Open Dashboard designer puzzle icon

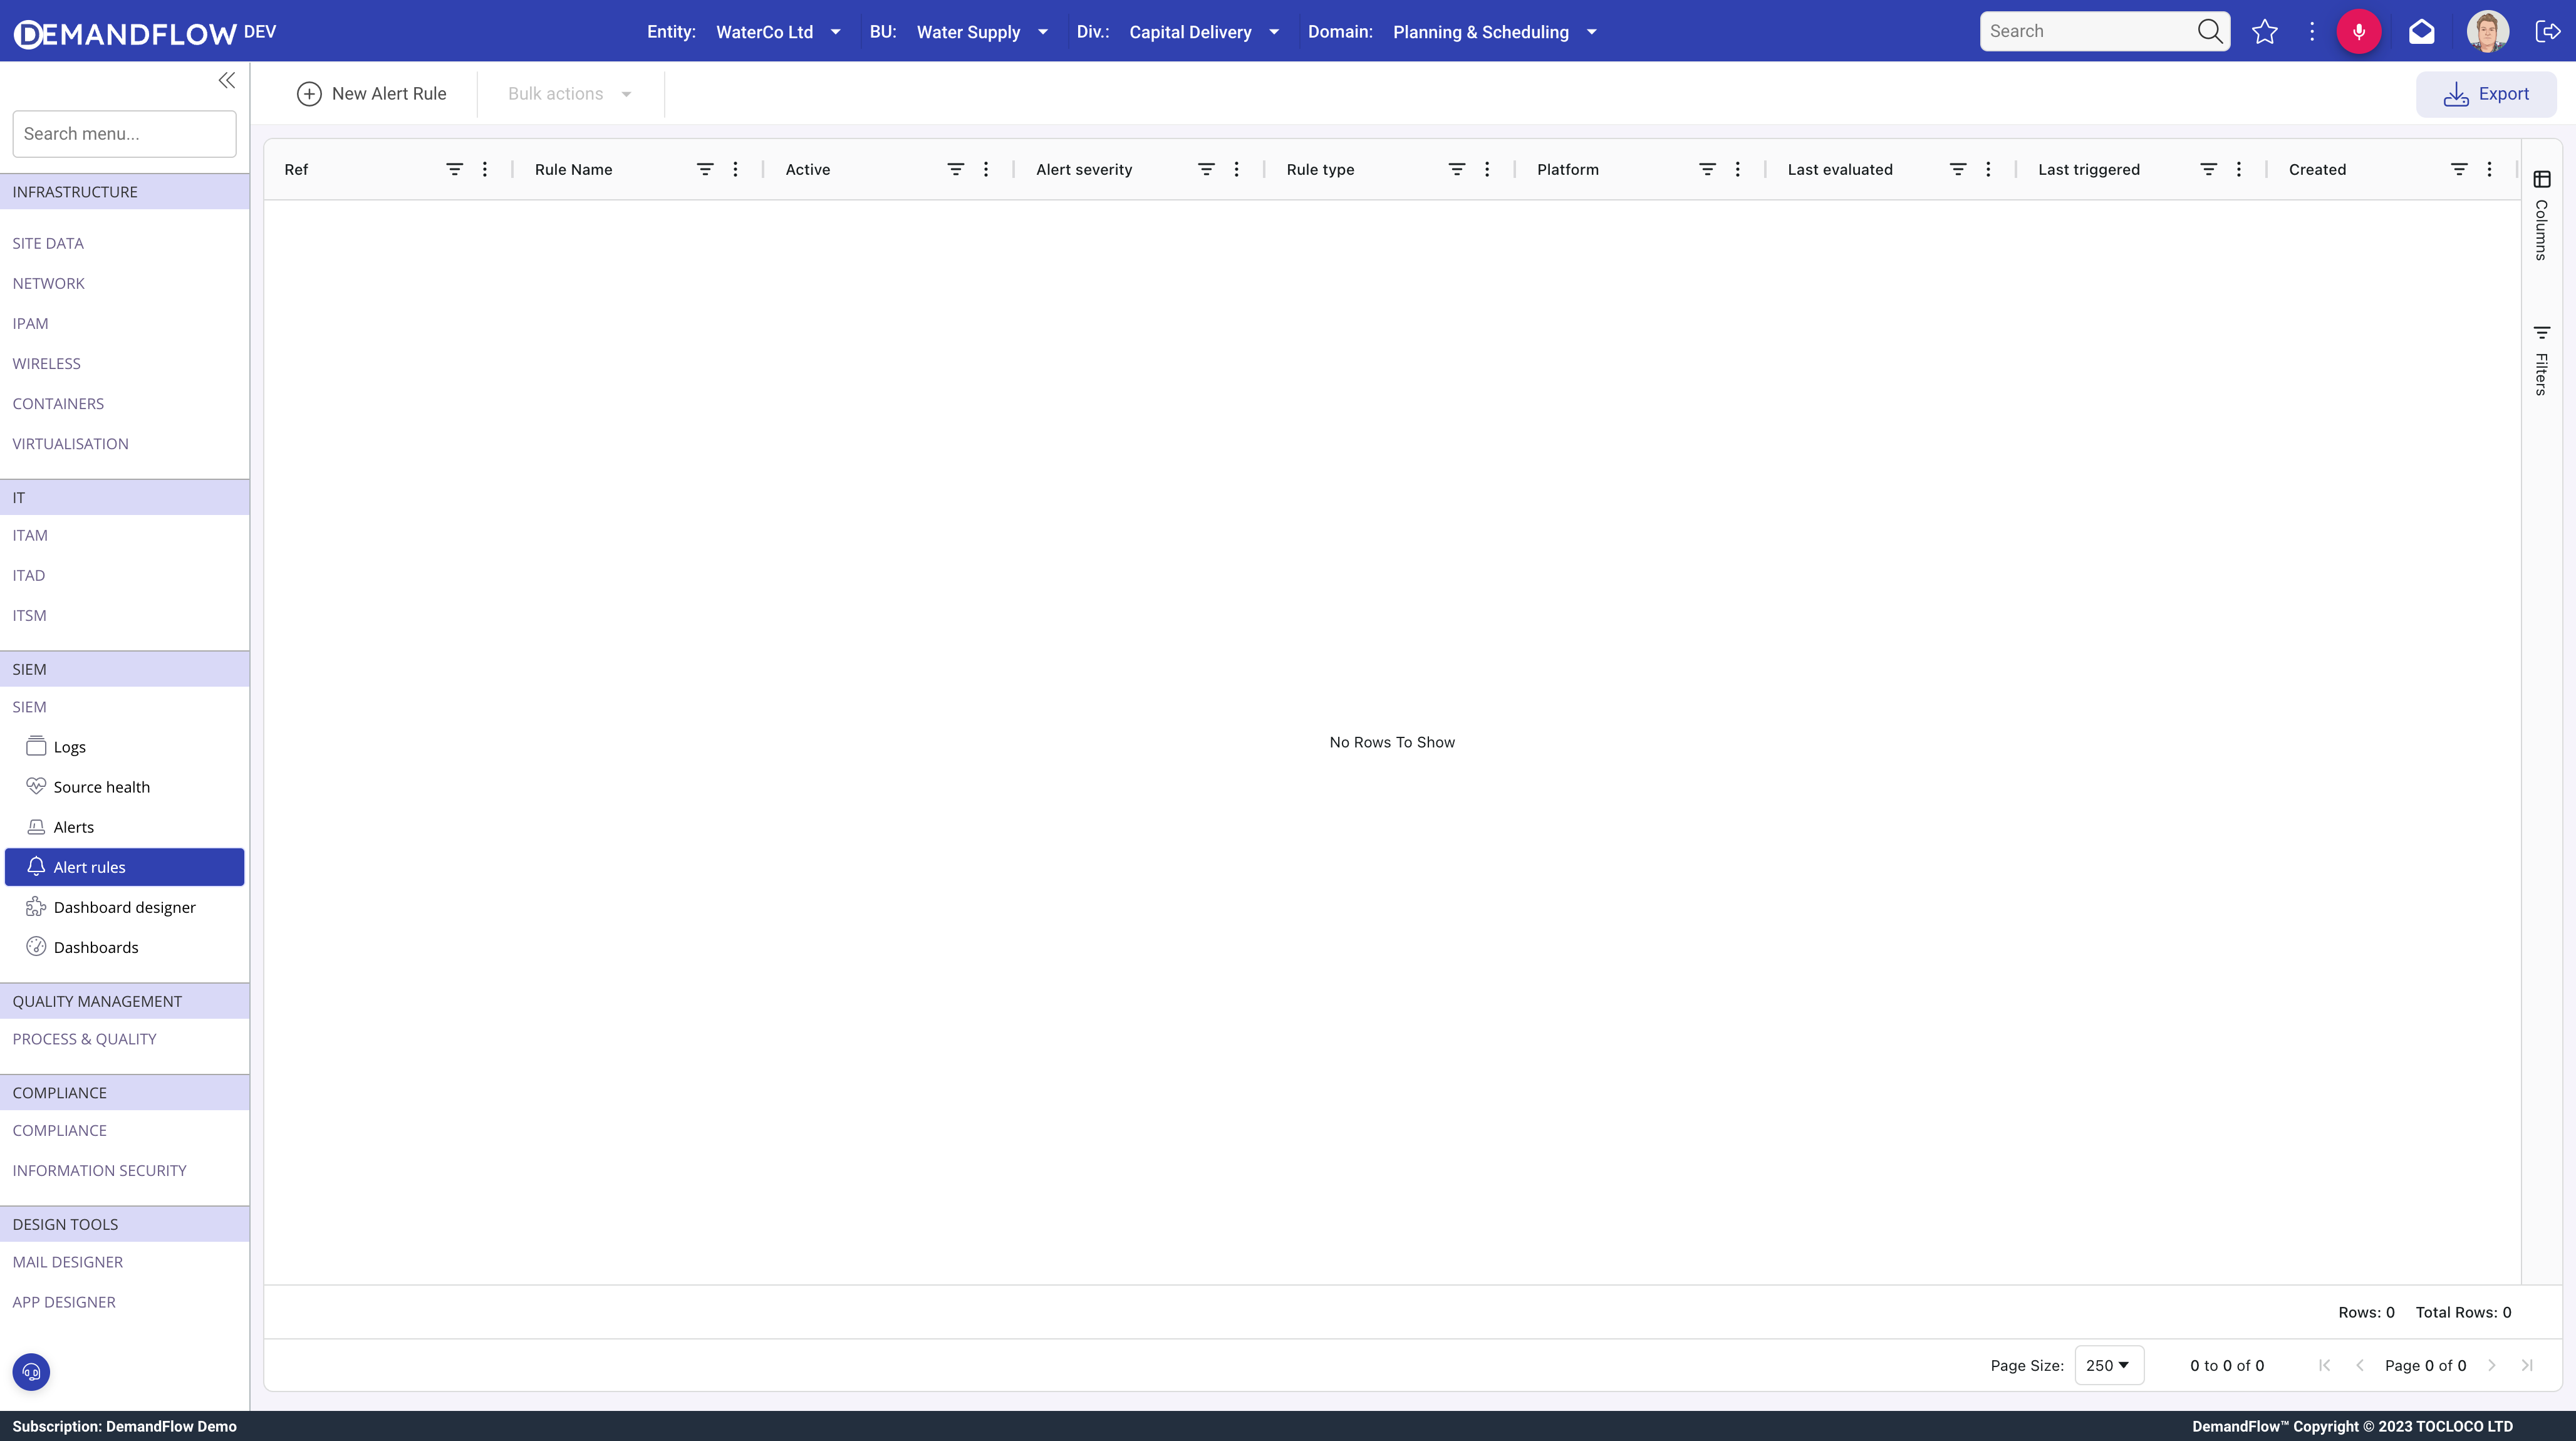pyautogui.click(x=36, y=907)
